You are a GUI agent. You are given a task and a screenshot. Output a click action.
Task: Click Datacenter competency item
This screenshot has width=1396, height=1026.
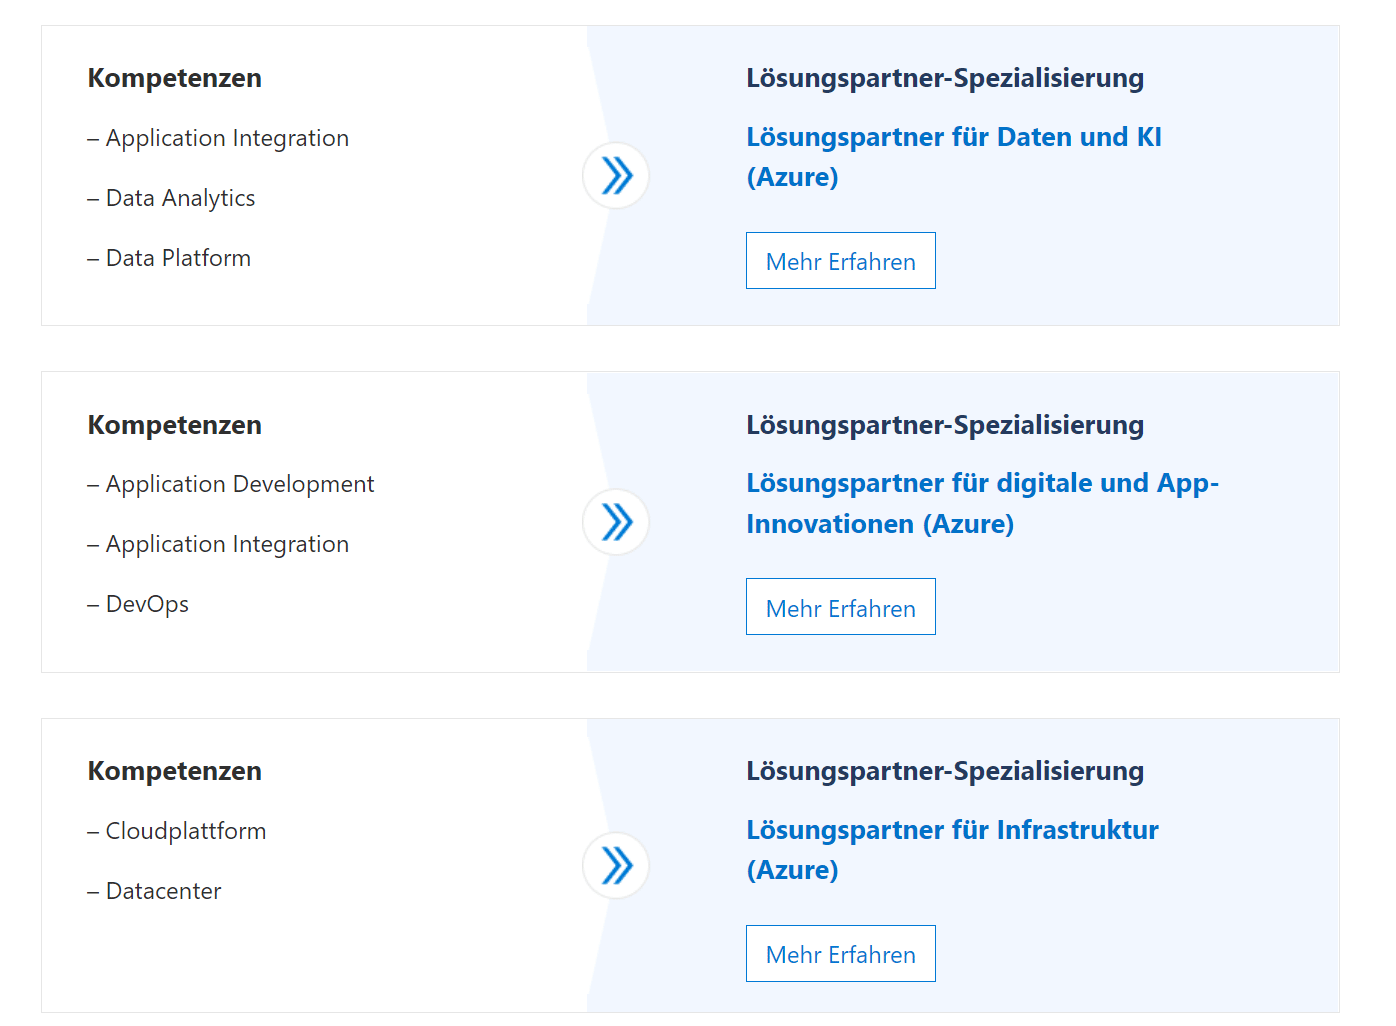click(163, 891)
